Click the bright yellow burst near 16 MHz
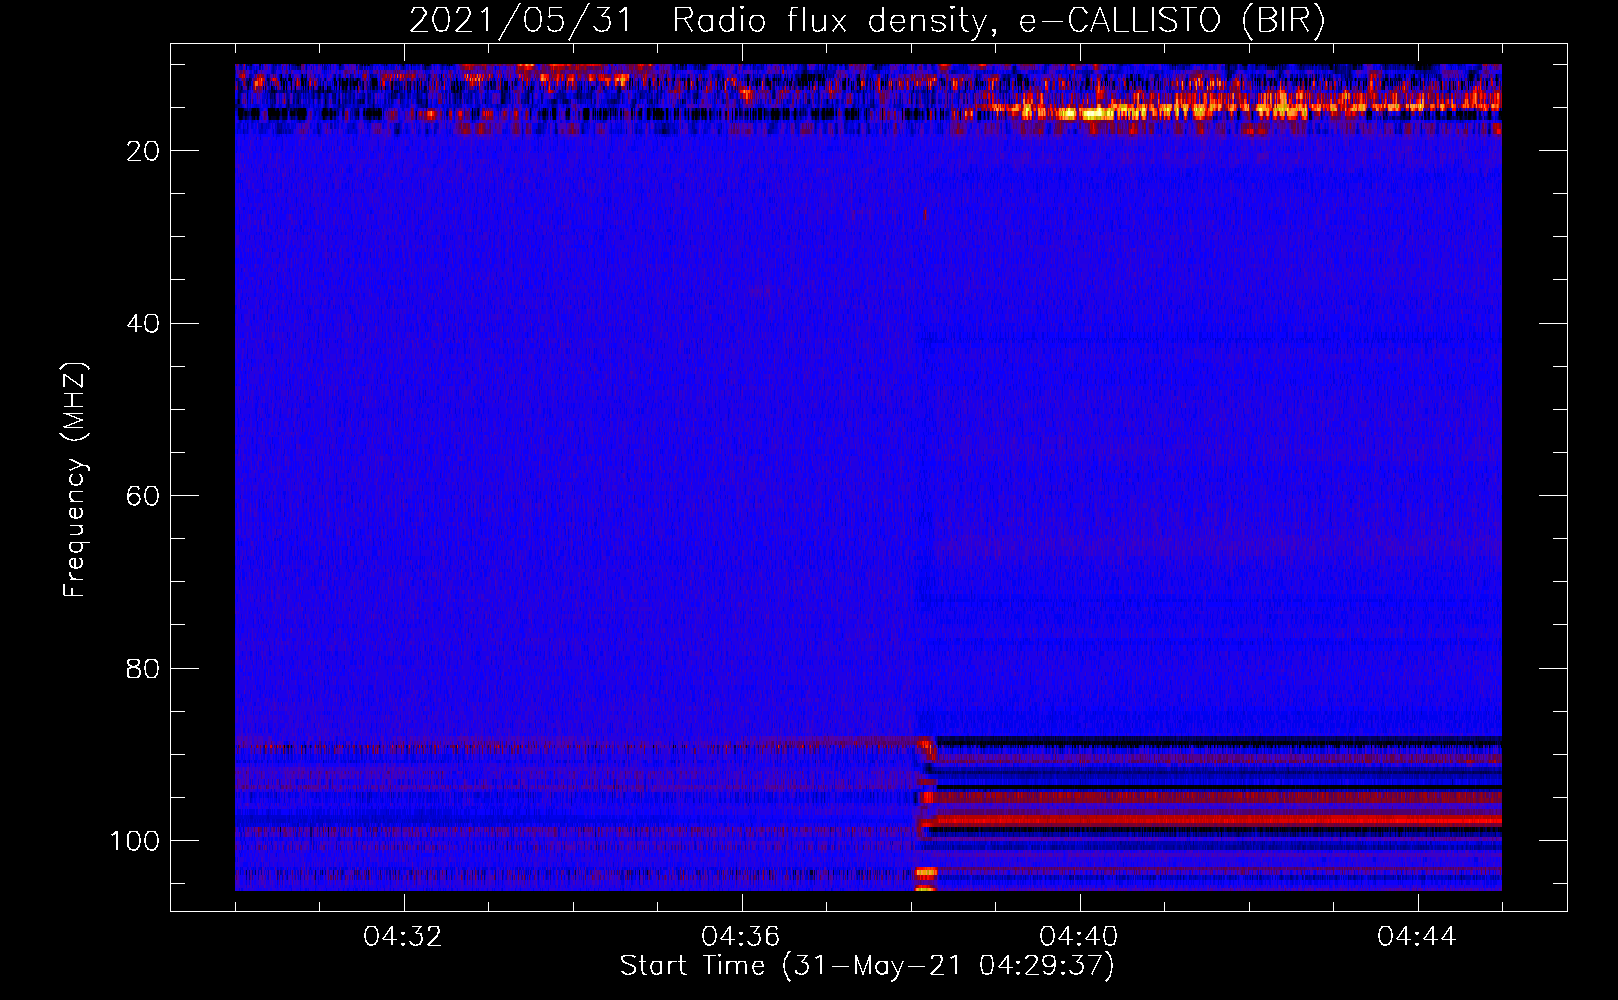Screen dimensions: 1618x1000 [x=1085, y=113]
